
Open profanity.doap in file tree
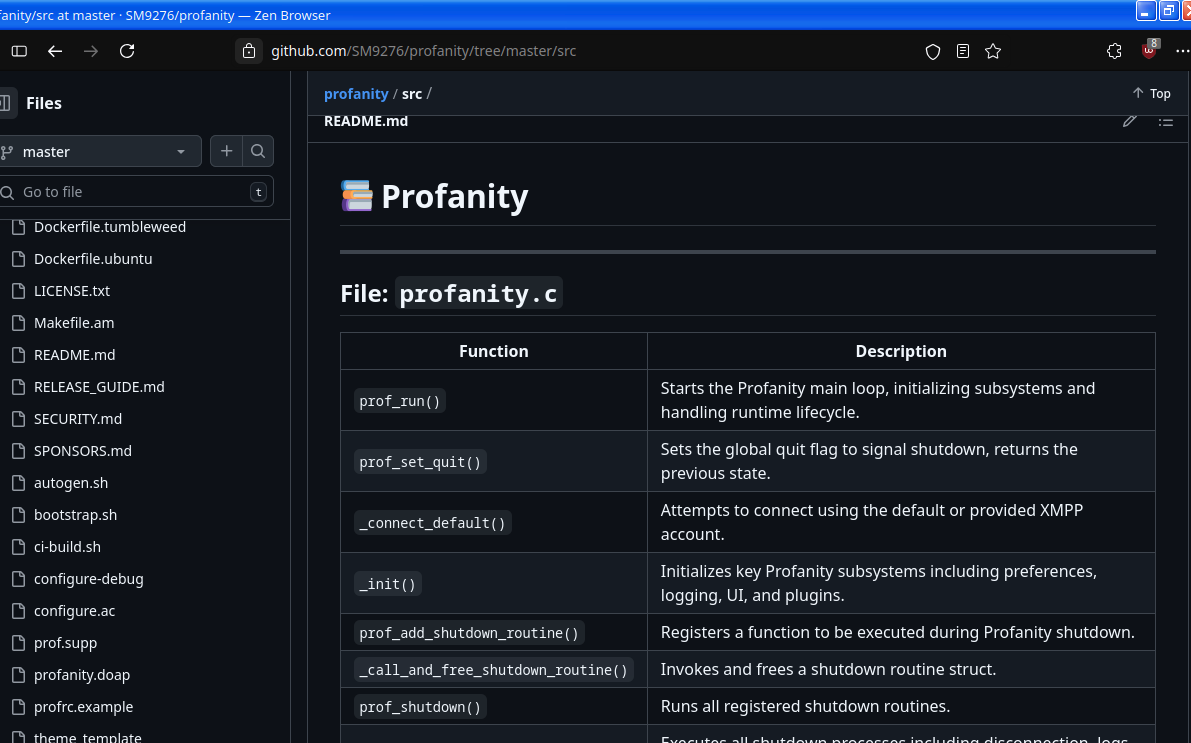82,674
